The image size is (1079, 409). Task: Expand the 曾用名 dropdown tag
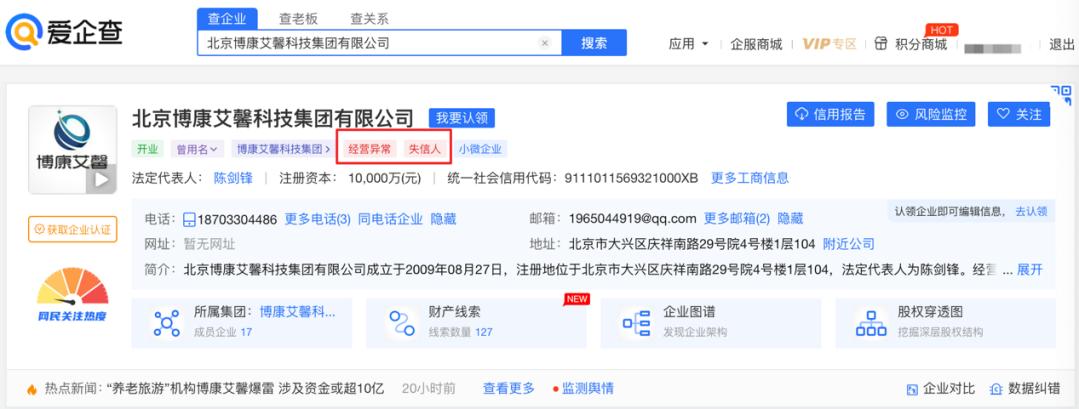[x=197, y=149]
